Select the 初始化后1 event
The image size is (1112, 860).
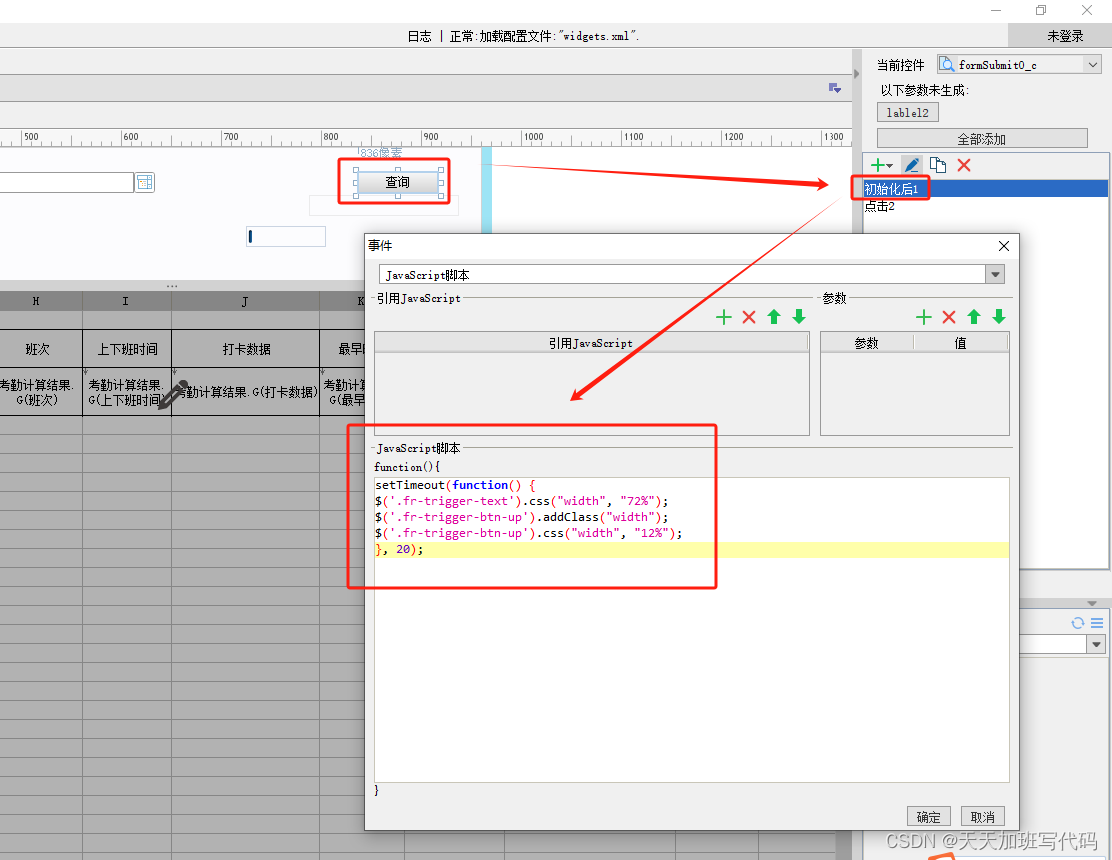[x=985, y=189]
